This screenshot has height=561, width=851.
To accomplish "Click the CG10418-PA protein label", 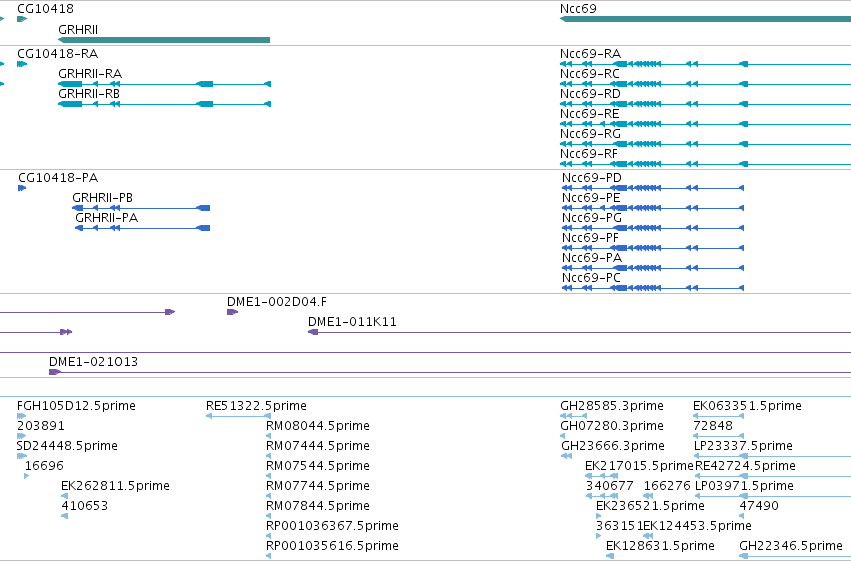I will [58, 178].
